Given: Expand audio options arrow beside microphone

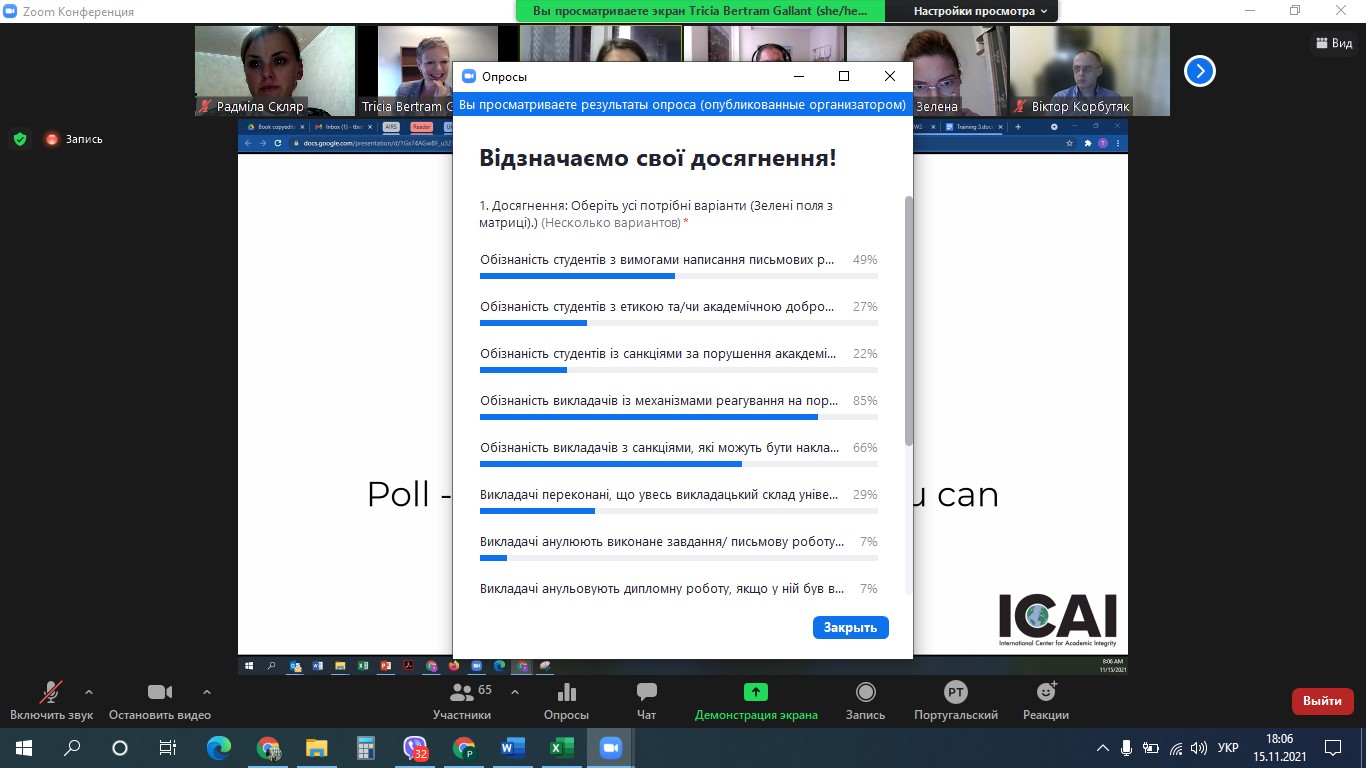Looking at the screenshot, I should (x=89, y=691).
